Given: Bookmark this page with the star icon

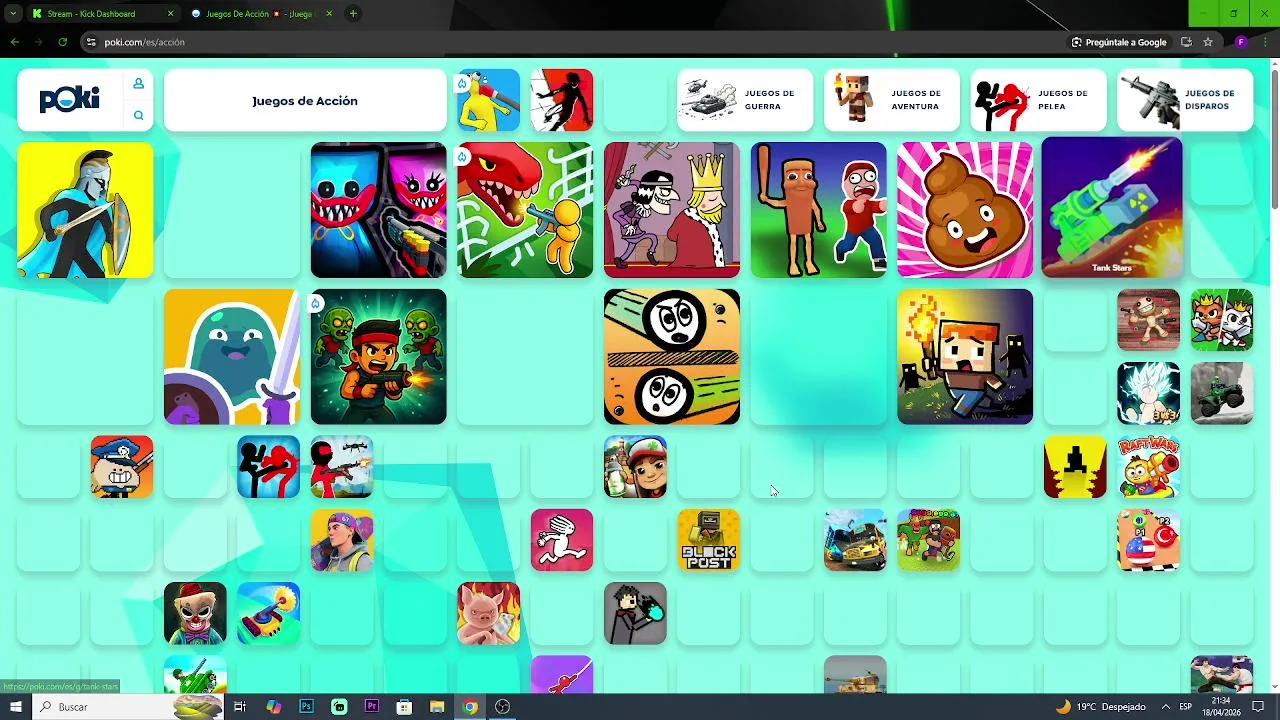Looking at the screenshot, I should pos(1208,42).
